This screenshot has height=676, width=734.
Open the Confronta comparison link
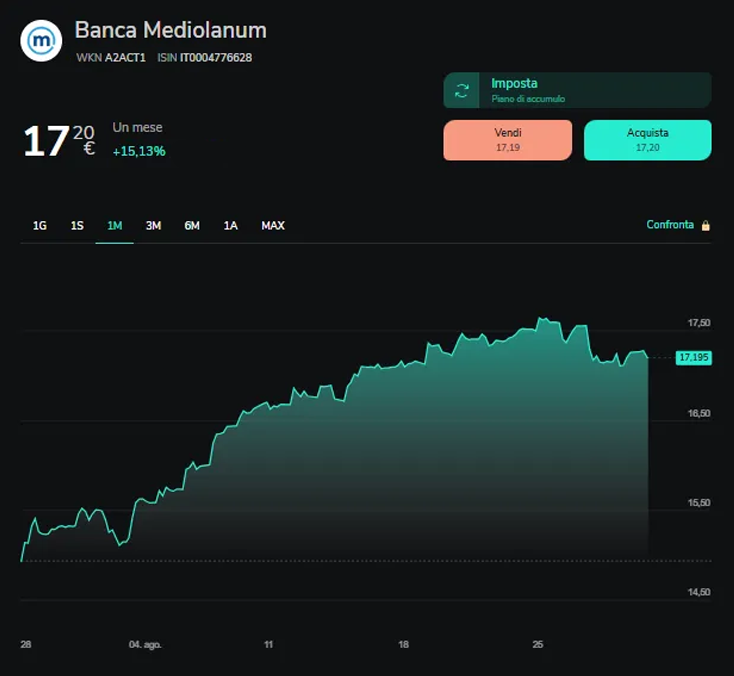pyautogui.click(x=670, y=225)
